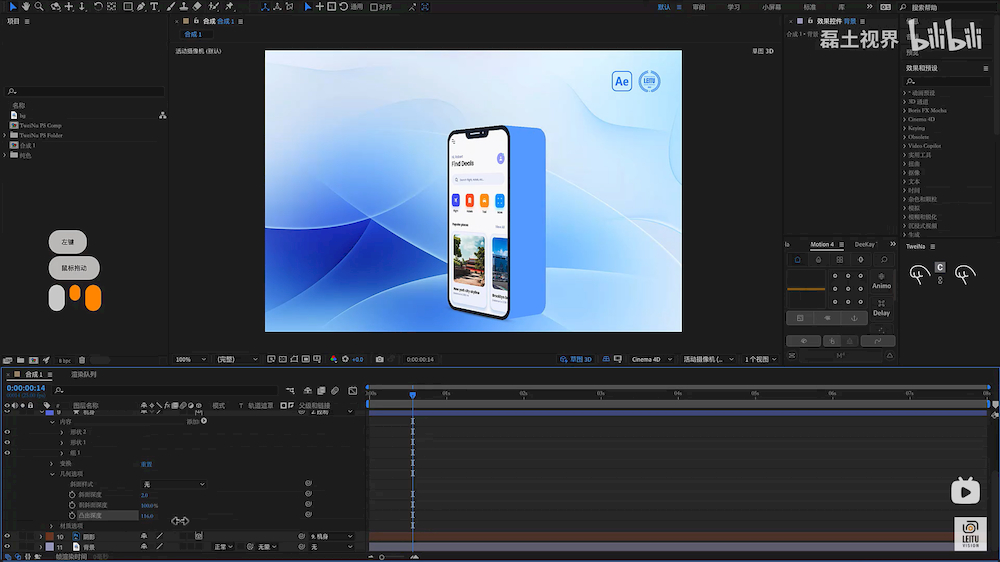Open the resolution (完整) dropdown
This screenshot has height=562, width=1000.
237,359
